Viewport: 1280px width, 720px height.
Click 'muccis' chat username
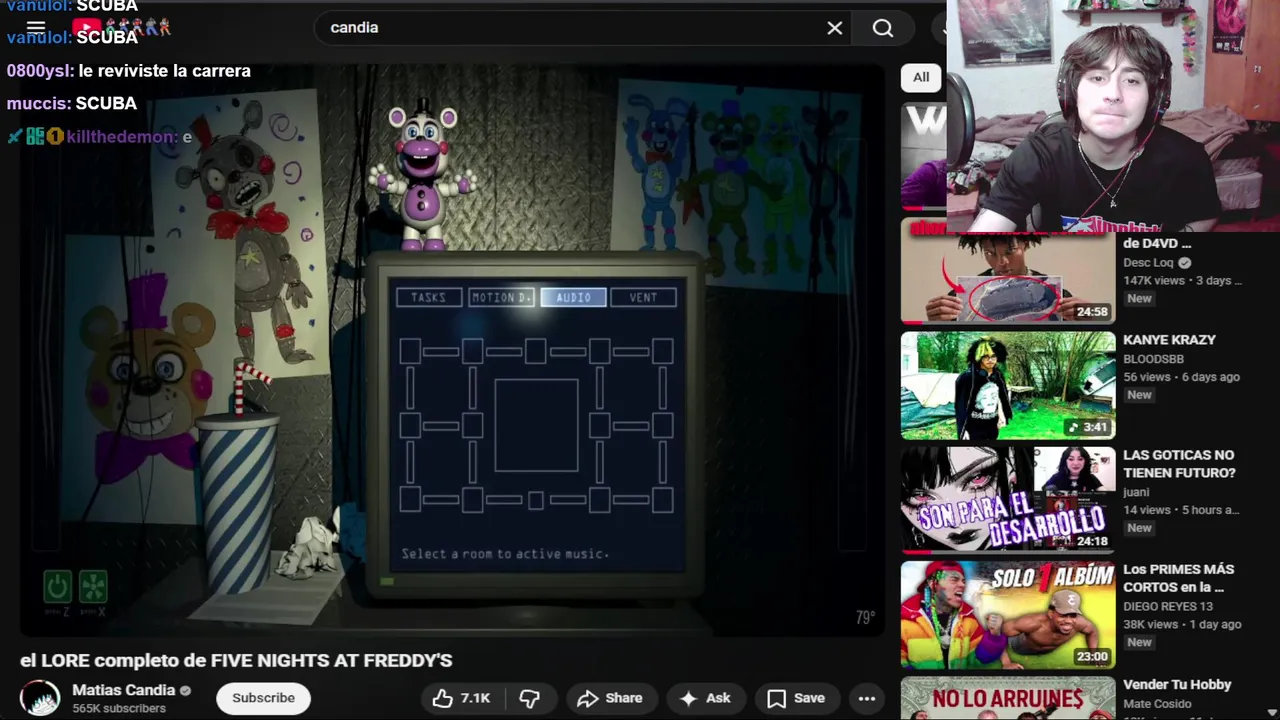point(37,104)
